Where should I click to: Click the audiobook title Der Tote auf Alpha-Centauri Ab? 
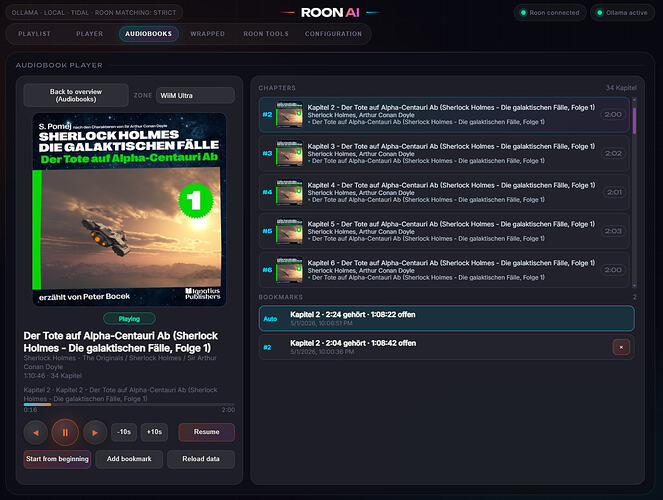click(x=121, y=342)
